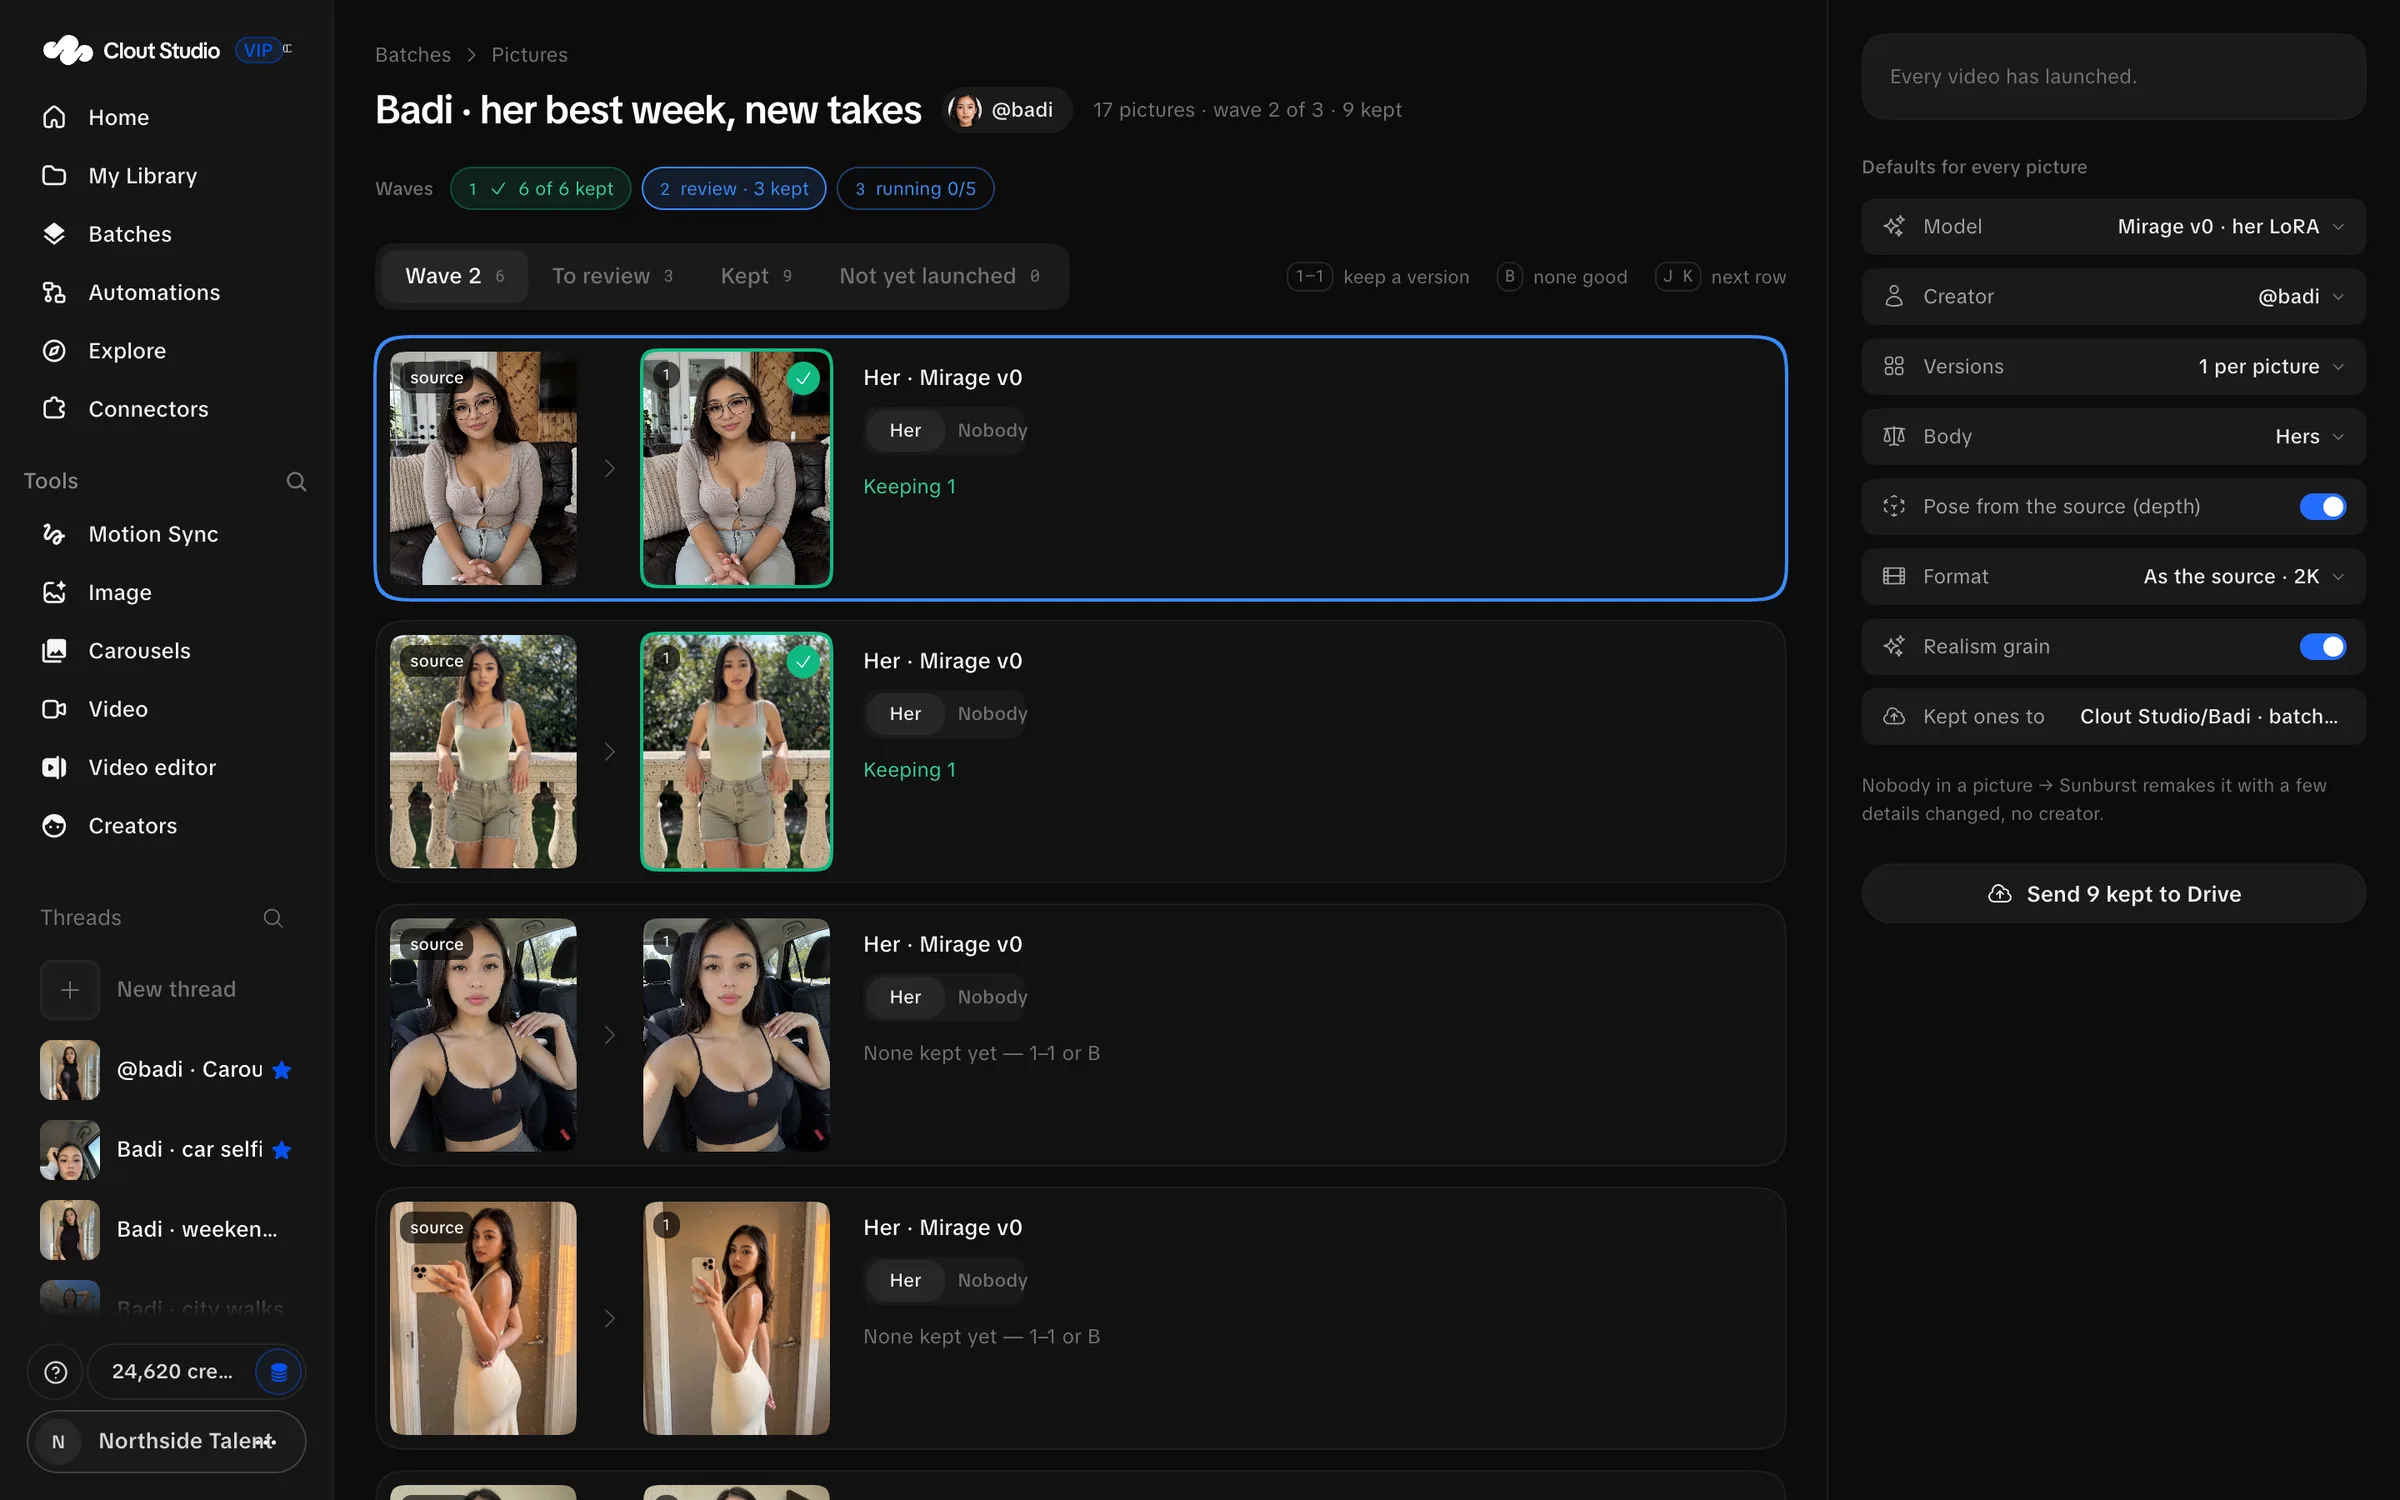Screen dimensions: 2400x1500
Task: Click the blue credits coin icon
Action: coord(279,1372)
